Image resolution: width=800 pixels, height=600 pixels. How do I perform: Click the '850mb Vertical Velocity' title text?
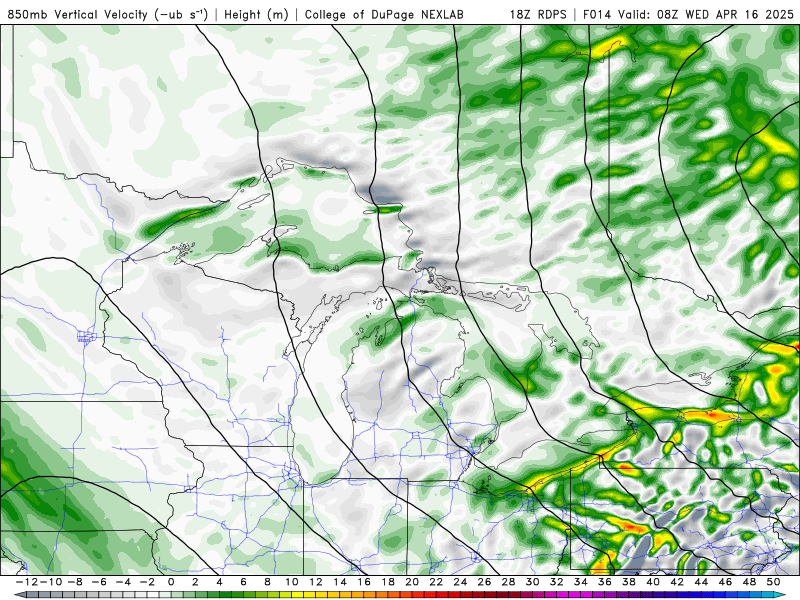click(x=78, y=14)
